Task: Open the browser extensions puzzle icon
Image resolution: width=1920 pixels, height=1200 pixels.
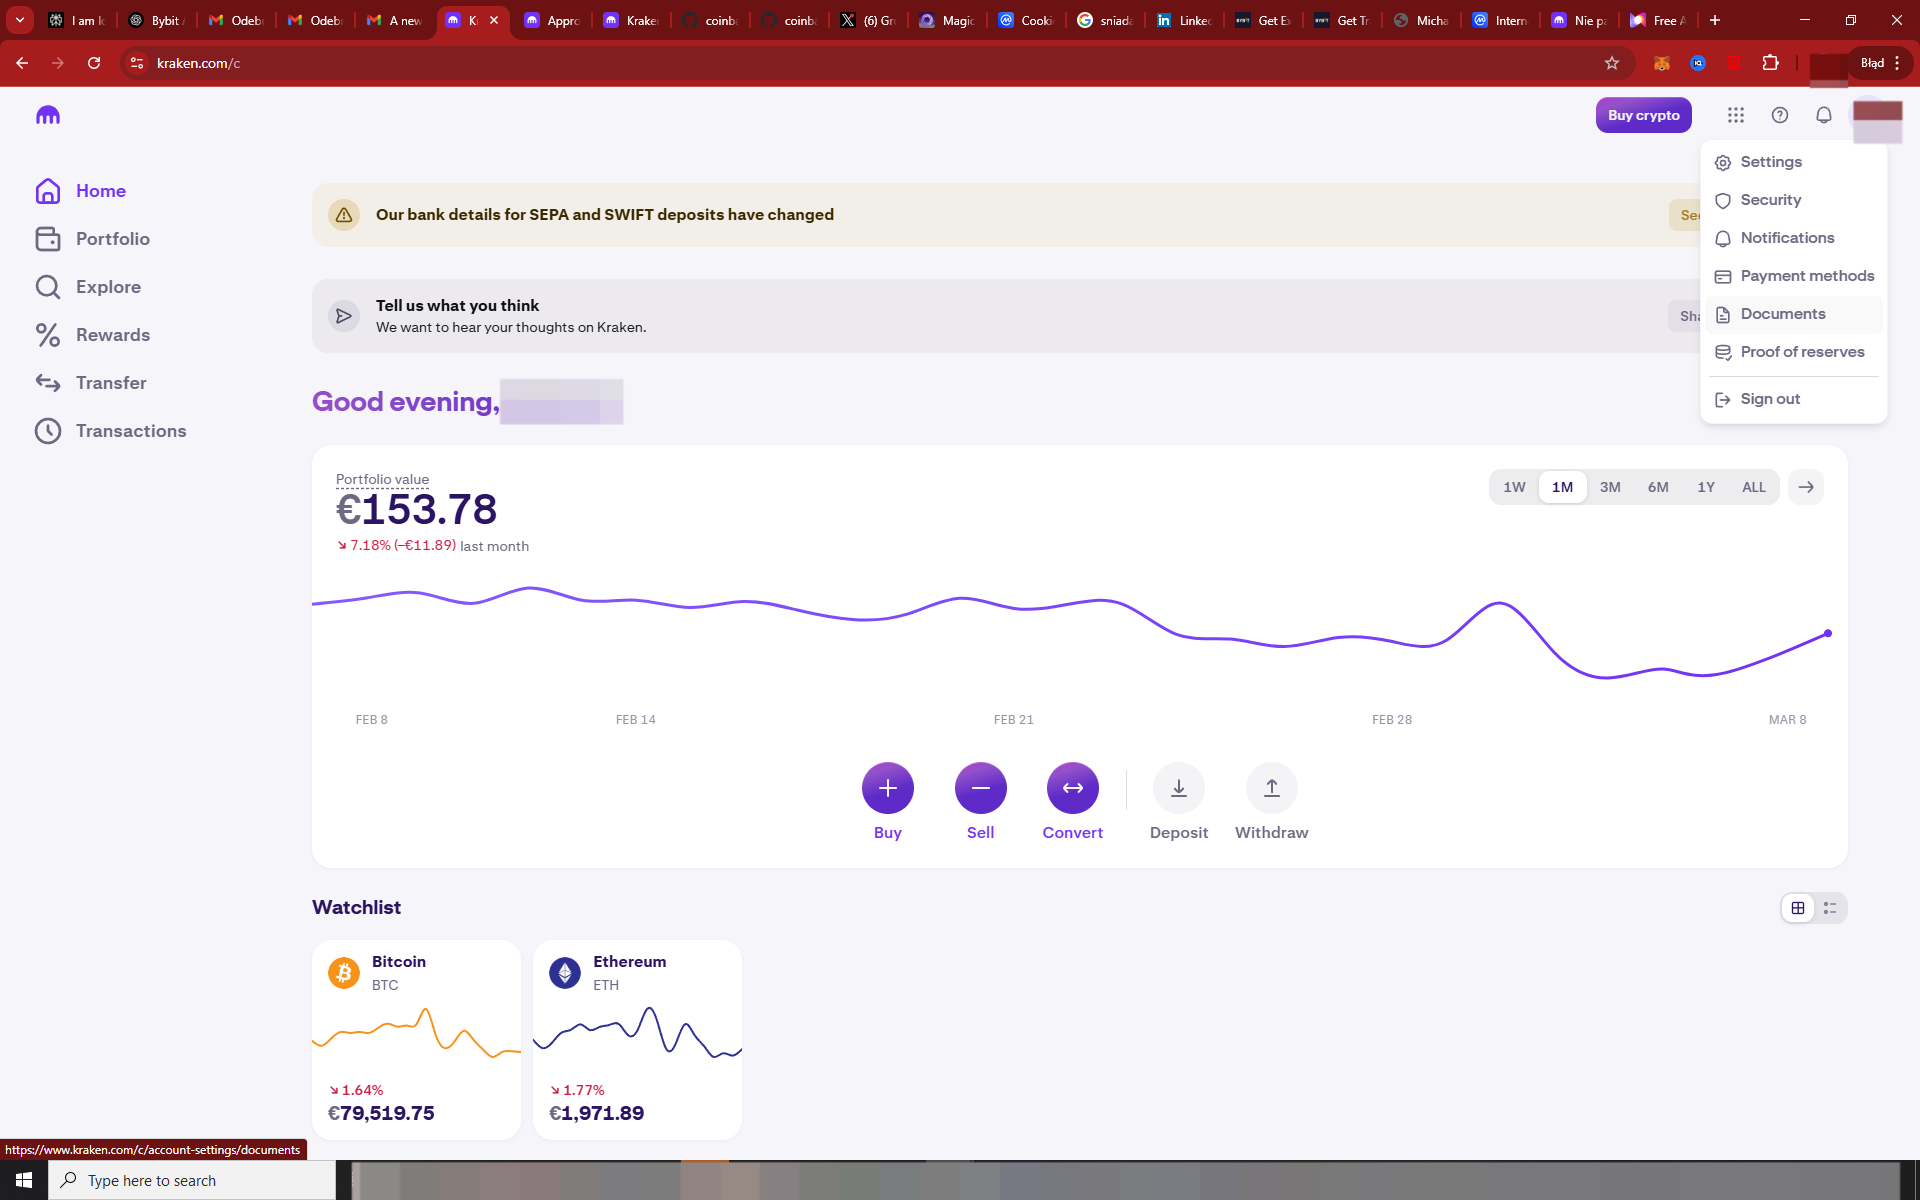Action: pyautogui.click(x=1770, y=63)
